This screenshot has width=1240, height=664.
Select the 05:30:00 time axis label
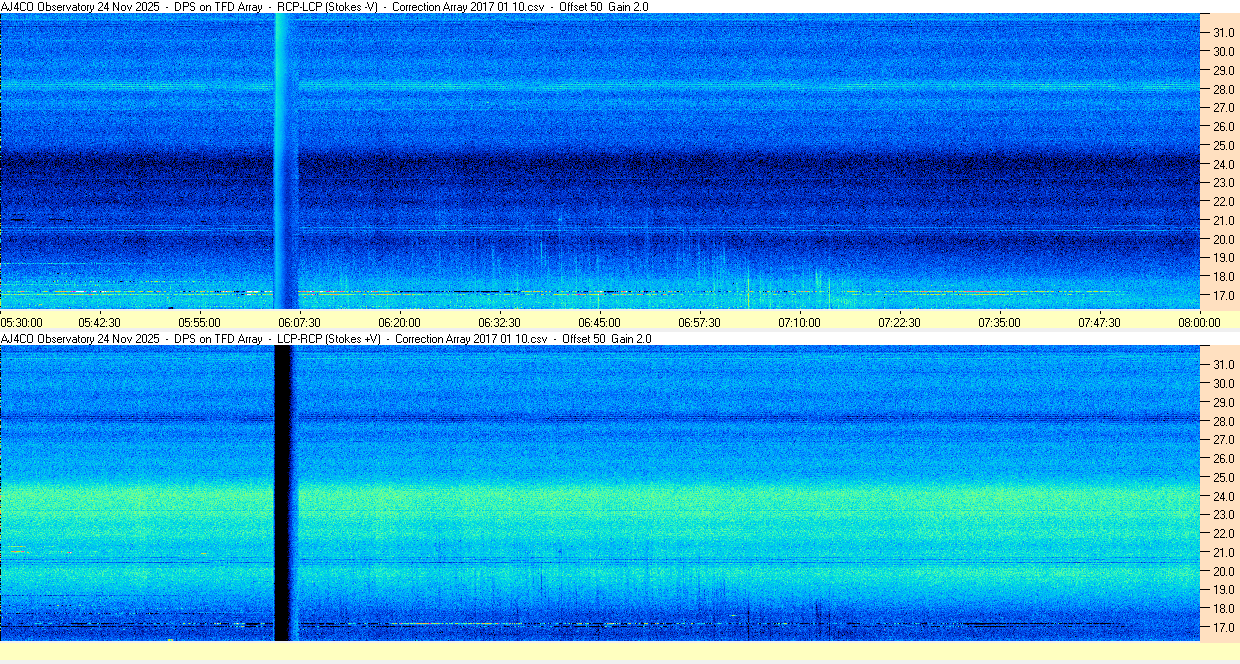point(22,323)
